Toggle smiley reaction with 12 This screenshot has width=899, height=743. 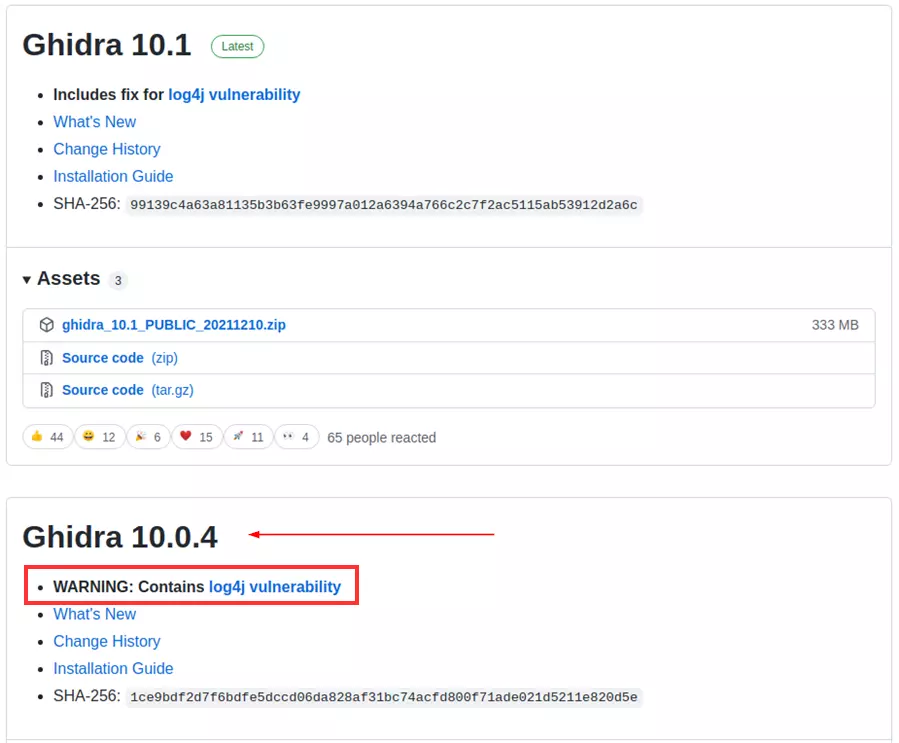[99, 437]
